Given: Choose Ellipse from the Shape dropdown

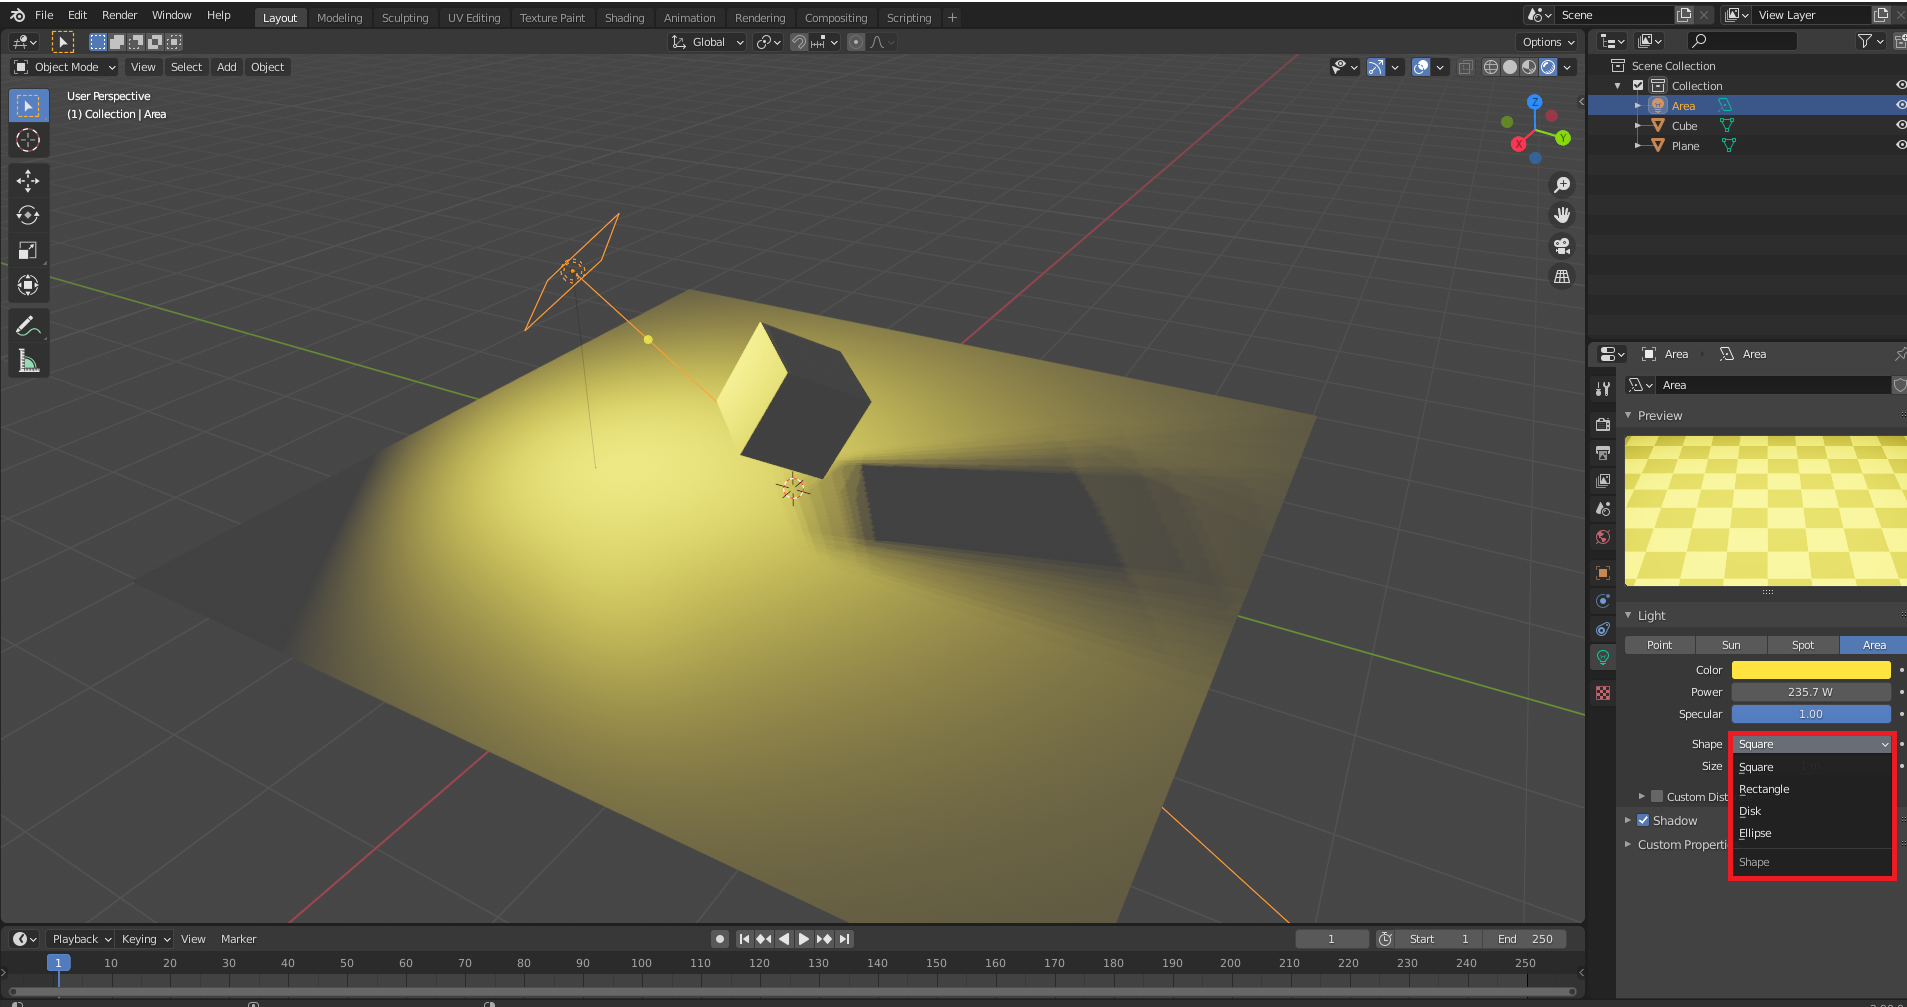Looking at the screenshot, I should coord(1755,833).
